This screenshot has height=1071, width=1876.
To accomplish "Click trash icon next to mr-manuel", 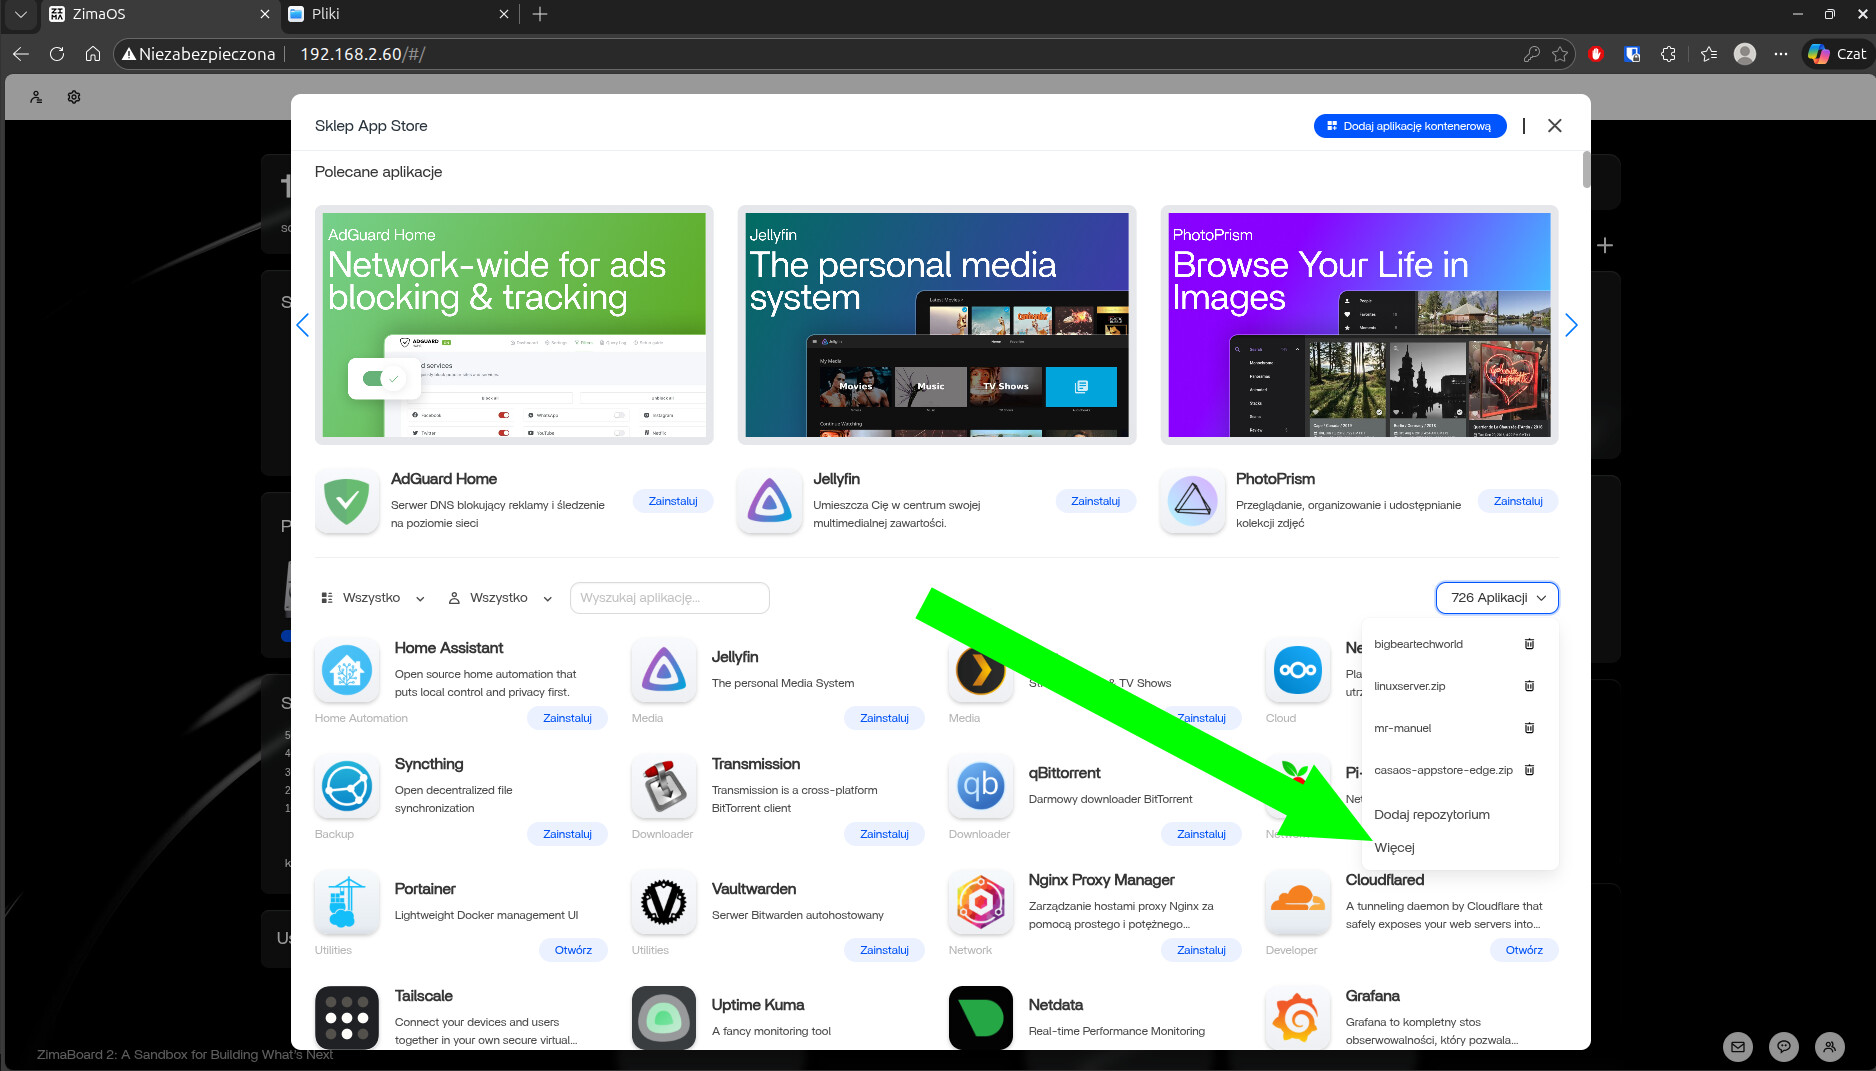I will click(1529, 728).
